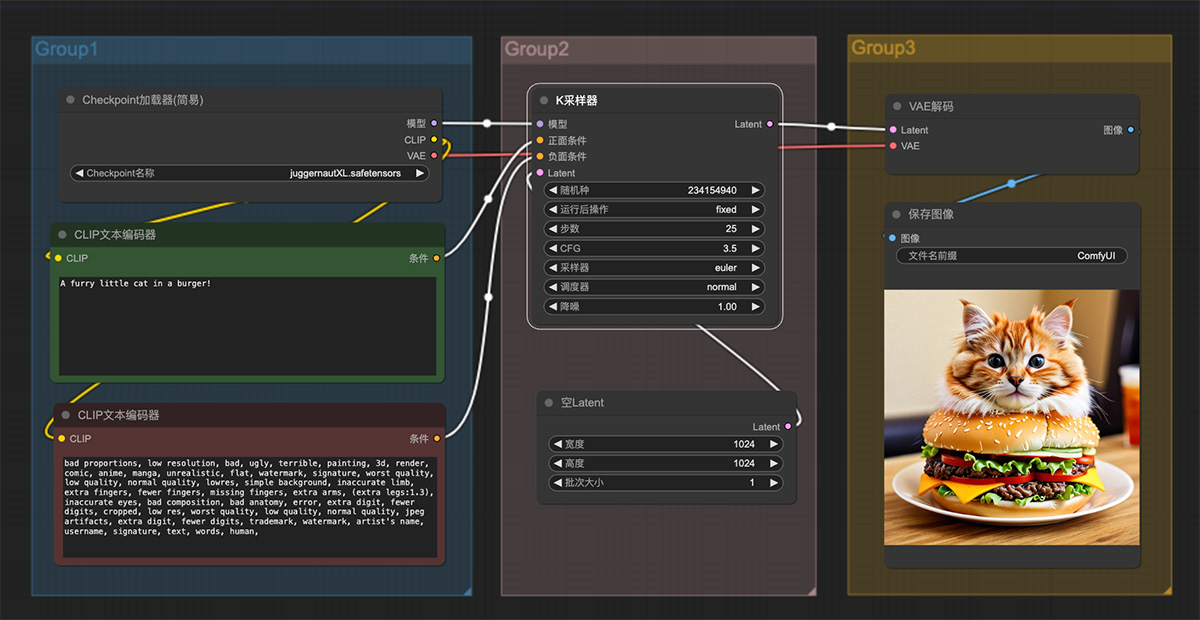Collapse the K采样器 node via its title dot
This screenshot has height=620, width=1200.
(544, 101)
